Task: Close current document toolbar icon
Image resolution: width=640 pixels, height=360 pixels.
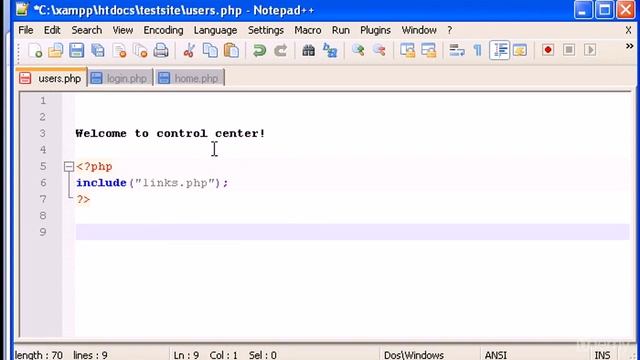Action: point(119,51)
